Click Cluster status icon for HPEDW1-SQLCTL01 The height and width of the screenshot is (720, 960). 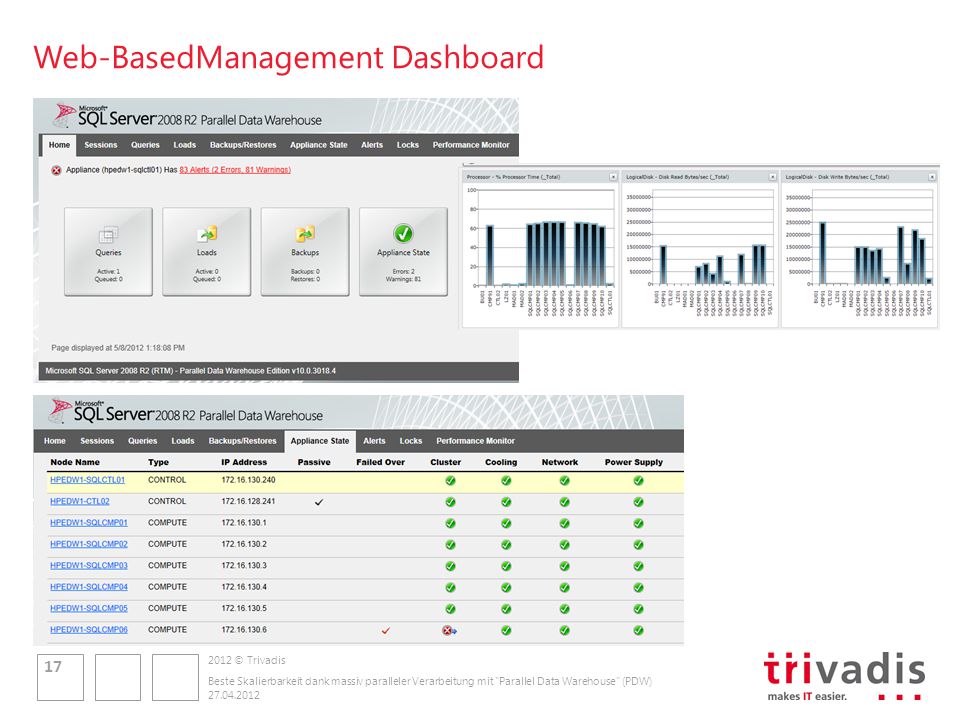coord(451,481)
